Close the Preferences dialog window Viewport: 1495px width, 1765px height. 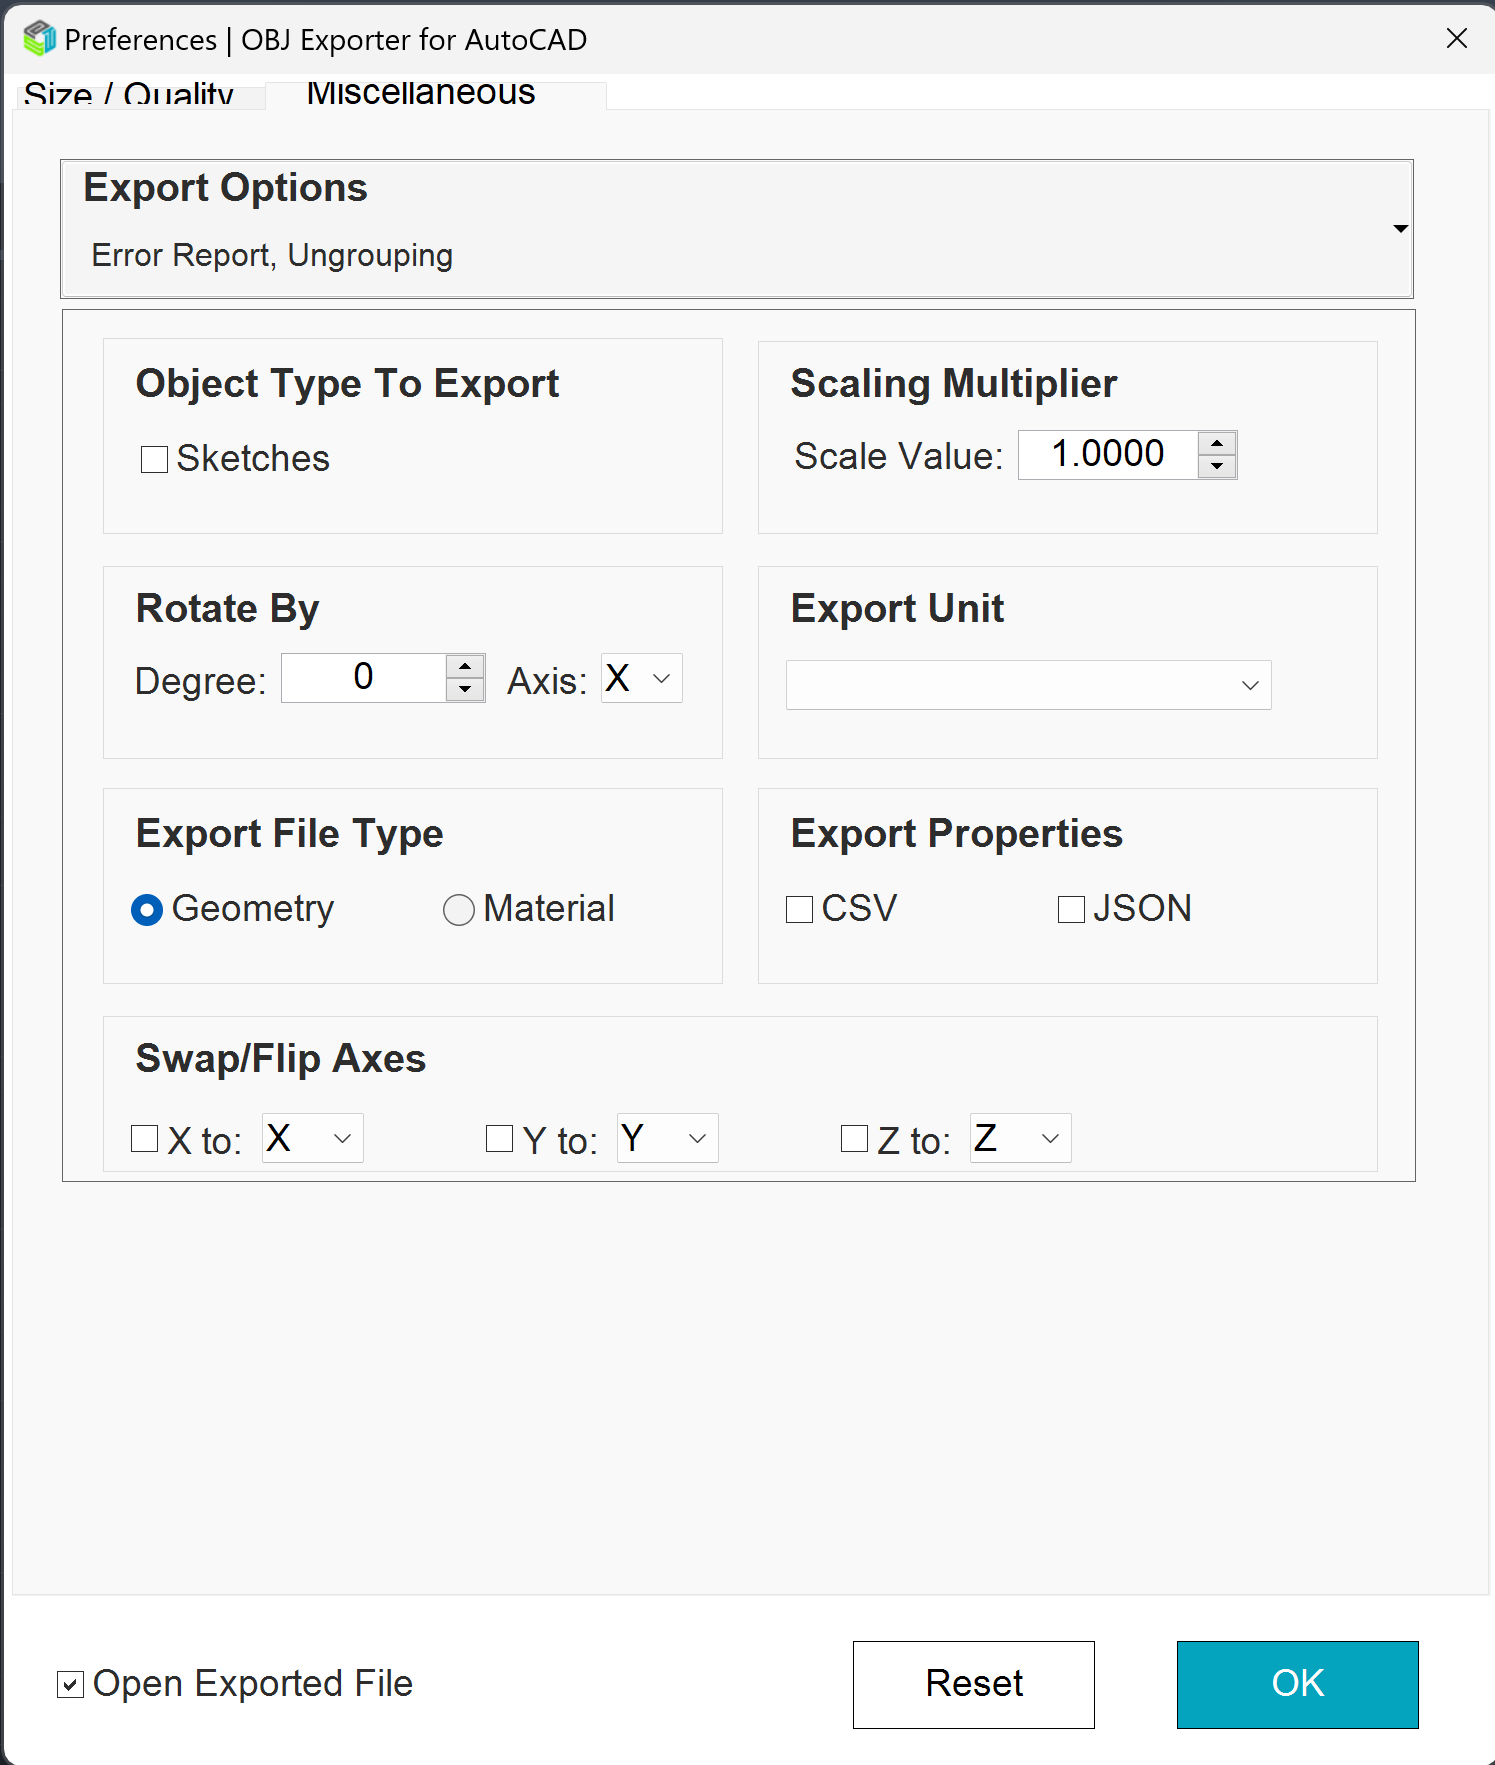[x=1457, y=38]
